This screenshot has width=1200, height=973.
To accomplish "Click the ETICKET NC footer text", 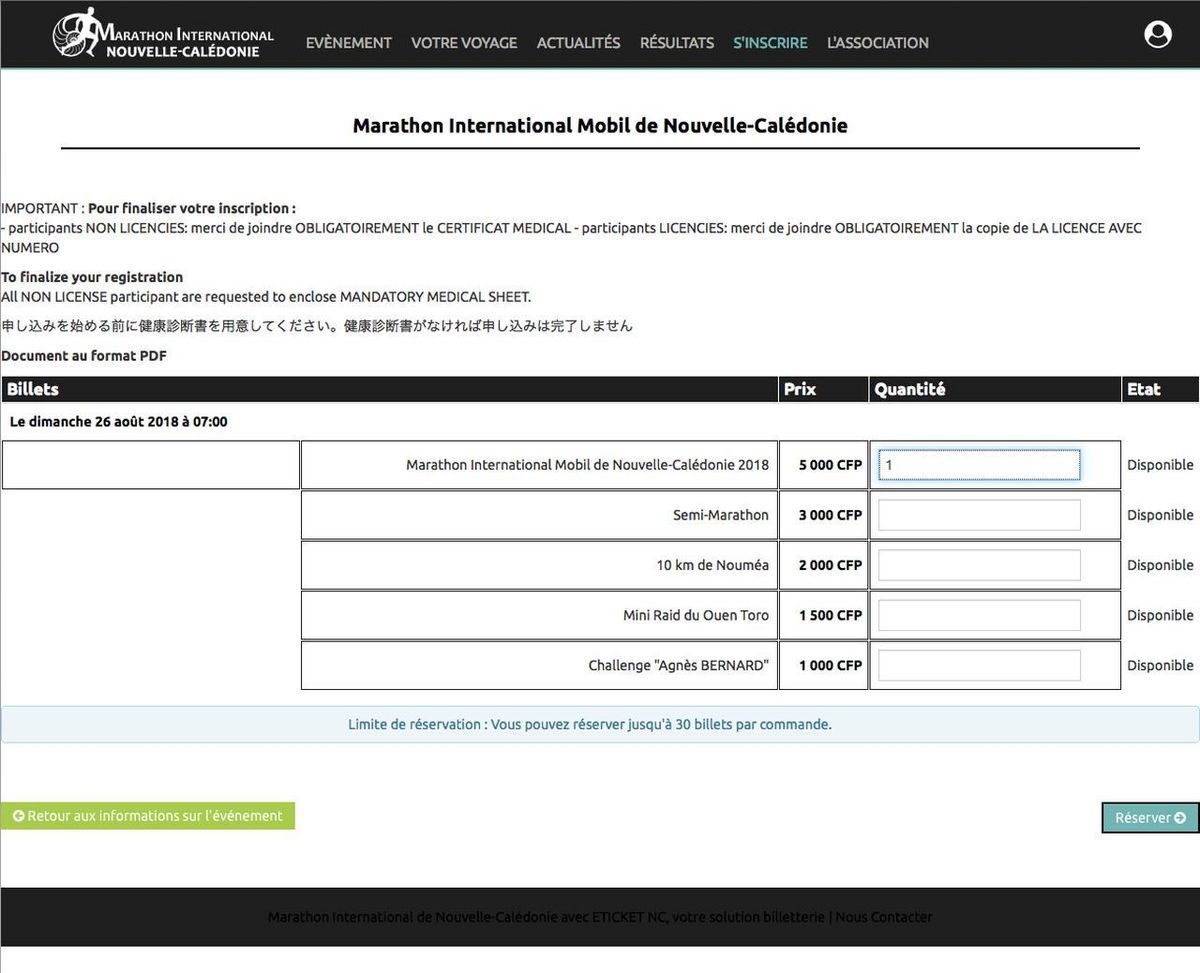I will (x=629, y=917).
